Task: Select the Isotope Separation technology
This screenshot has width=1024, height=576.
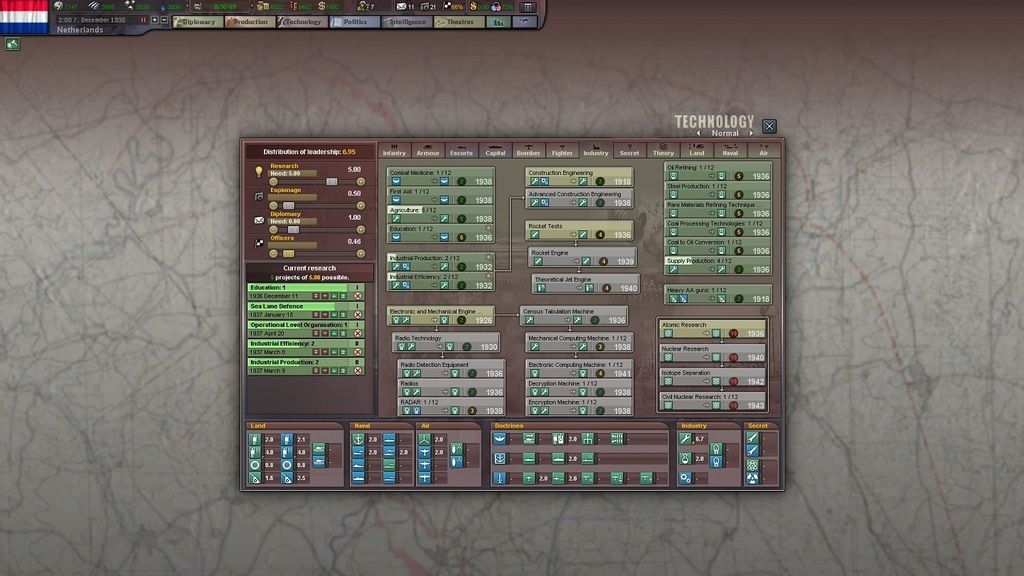Action: tap(712, 377)
